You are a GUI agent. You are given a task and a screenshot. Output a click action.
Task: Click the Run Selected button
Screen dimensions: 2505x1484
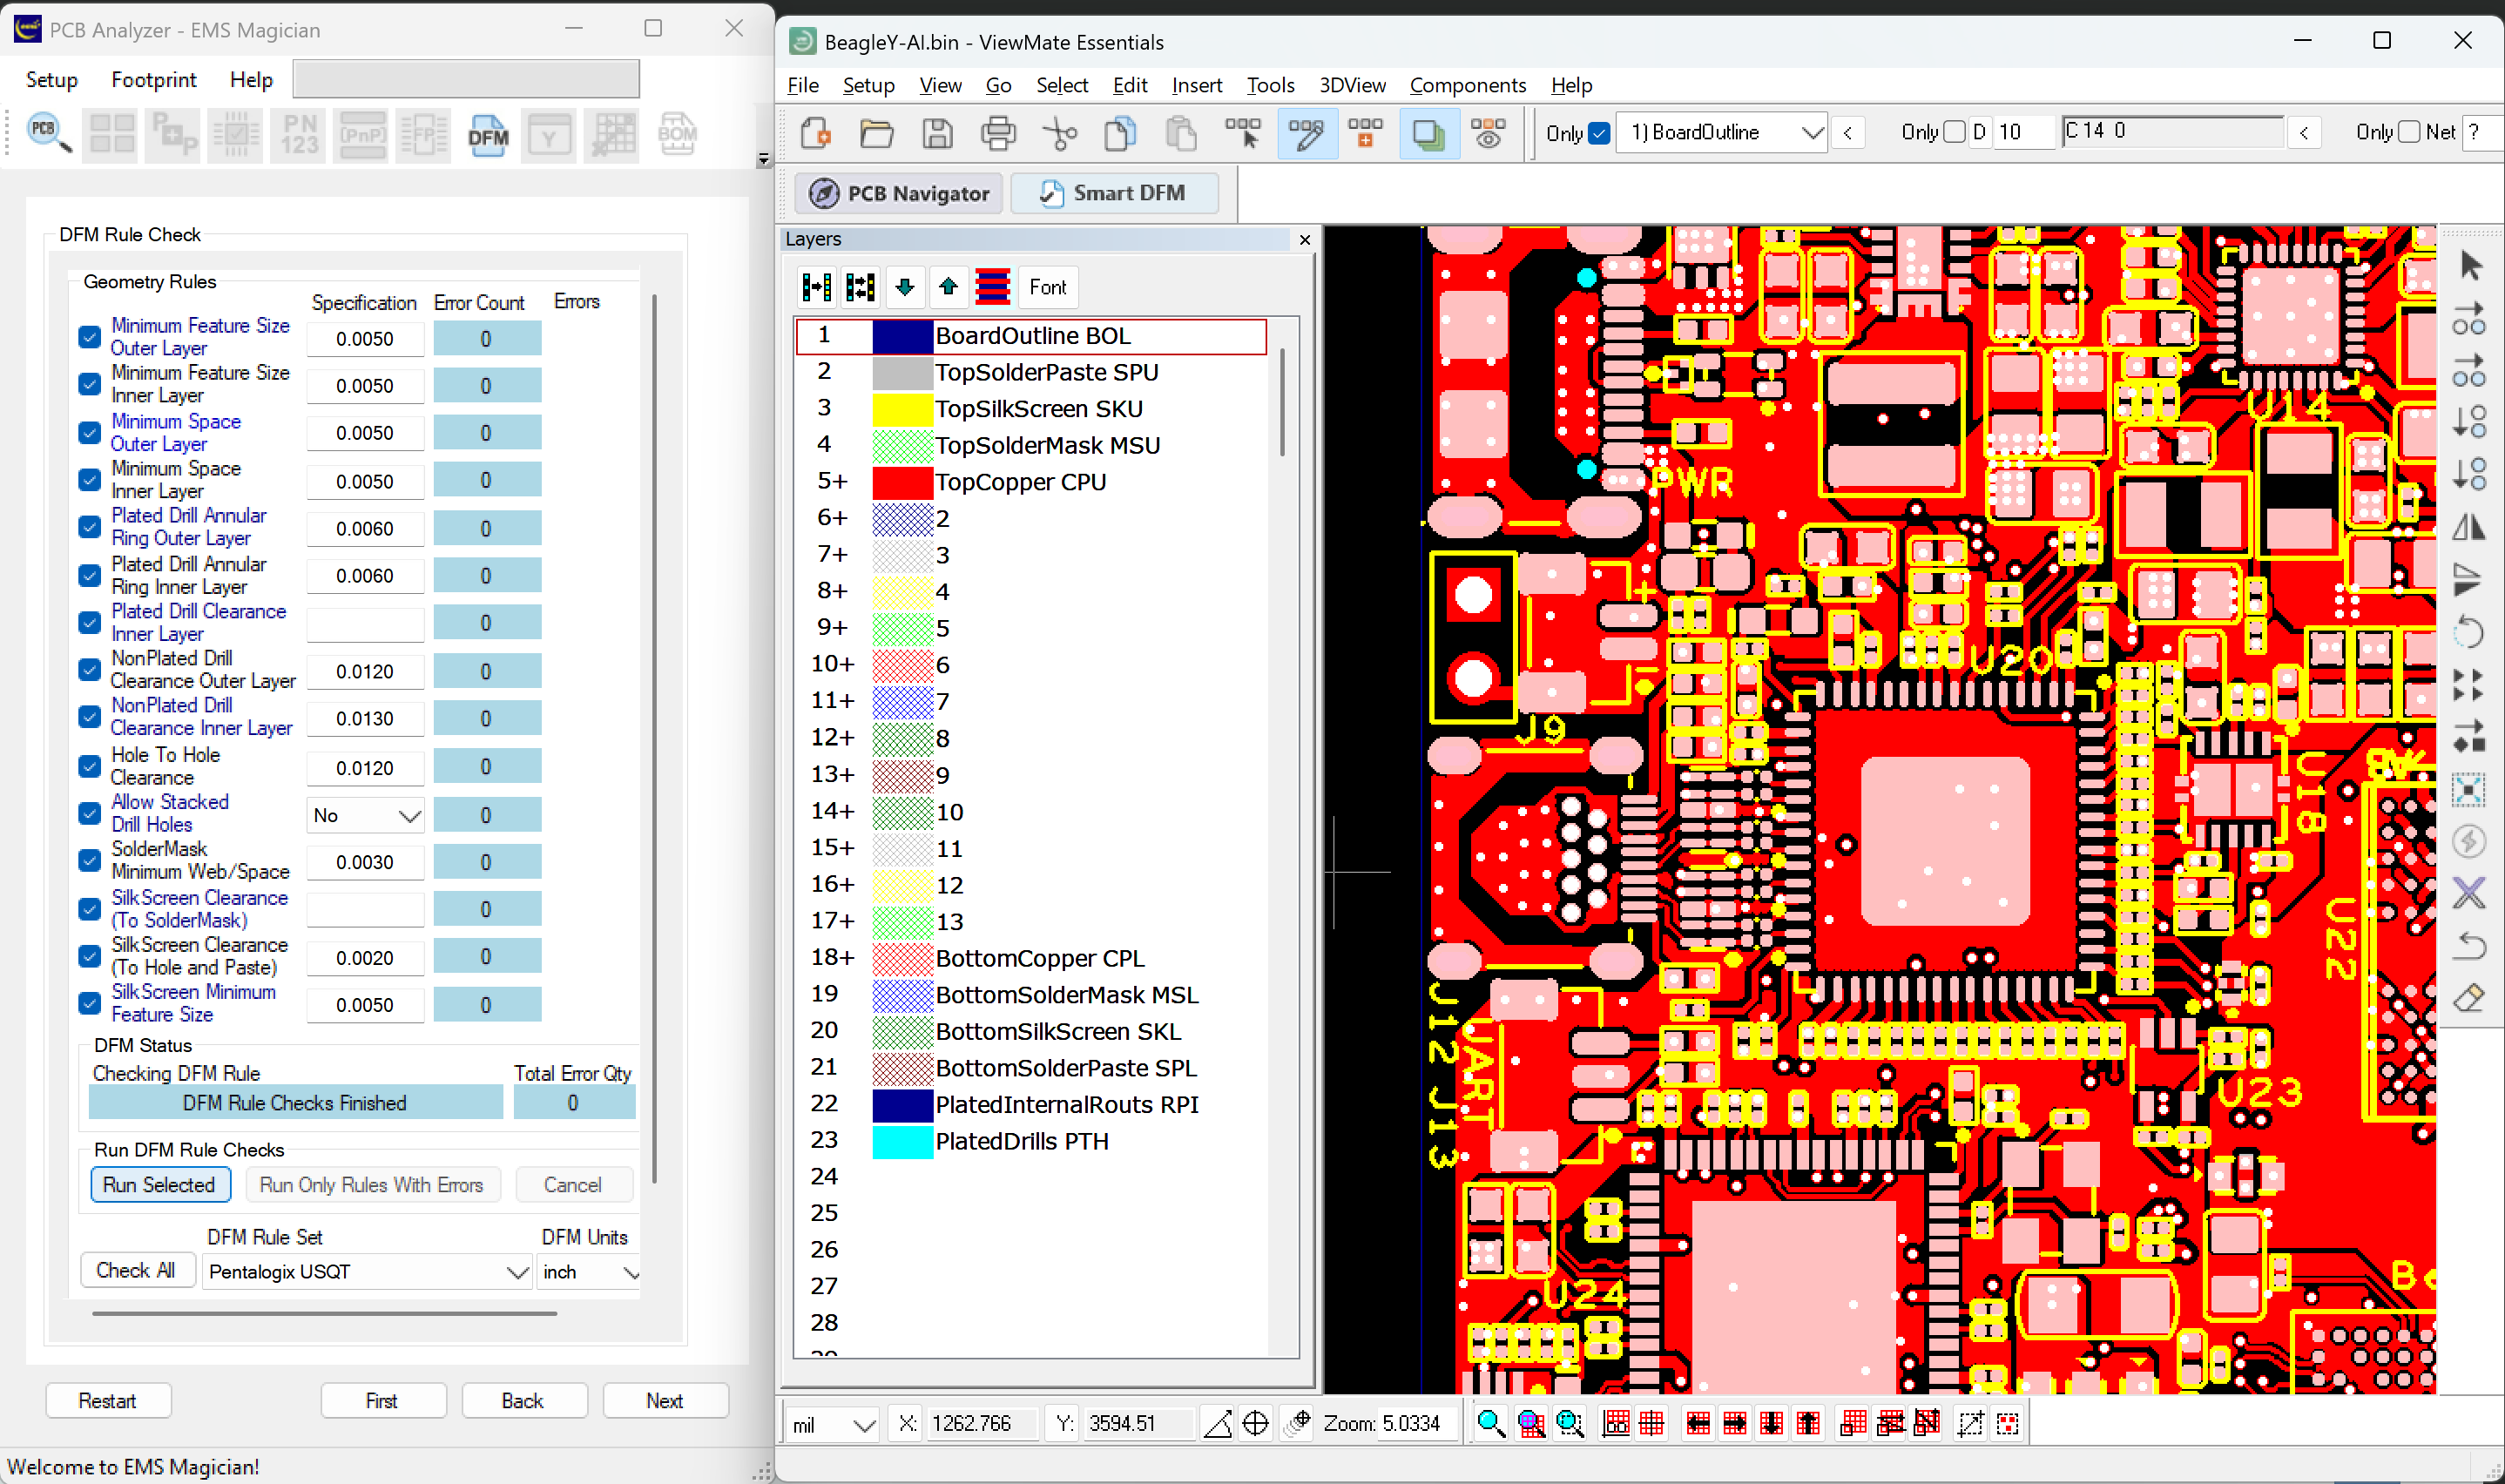(160, 1185)
